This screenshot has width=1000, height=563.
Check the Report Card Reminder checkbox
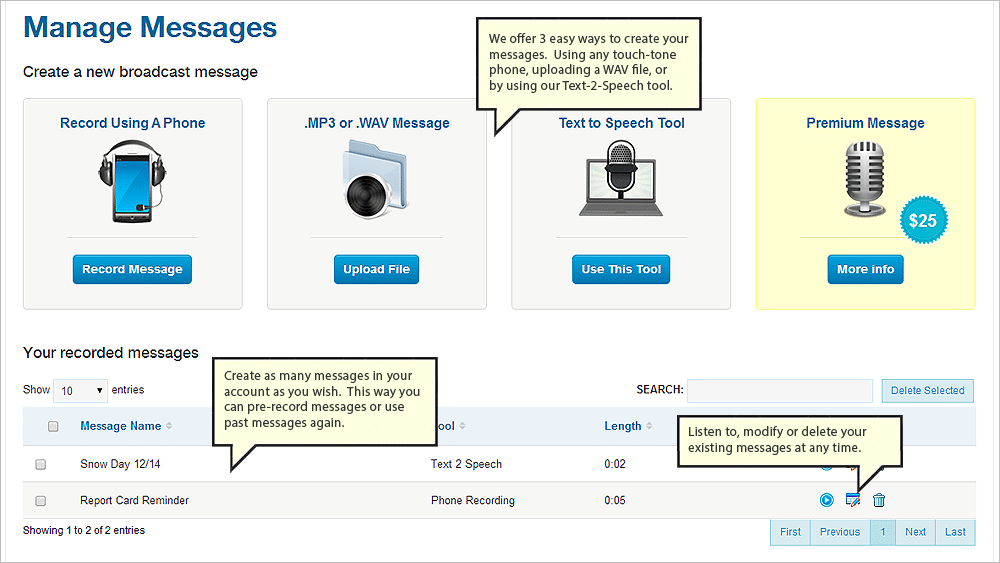pos(41,501)
